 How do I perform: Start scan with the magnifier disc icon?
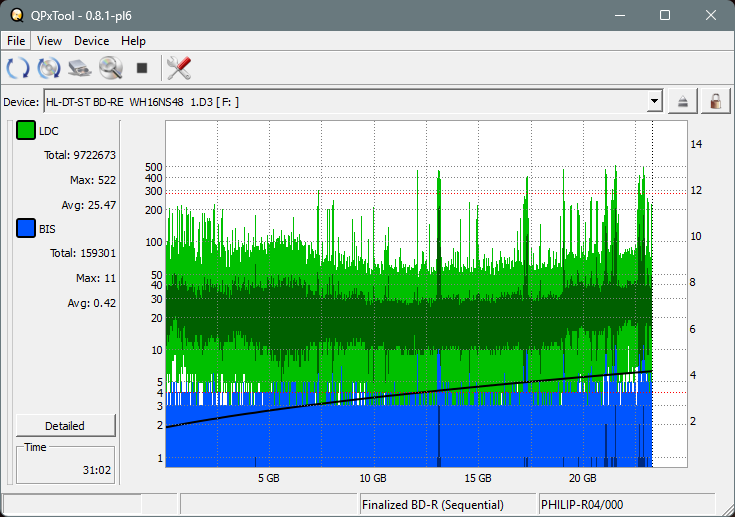[110, 68]
